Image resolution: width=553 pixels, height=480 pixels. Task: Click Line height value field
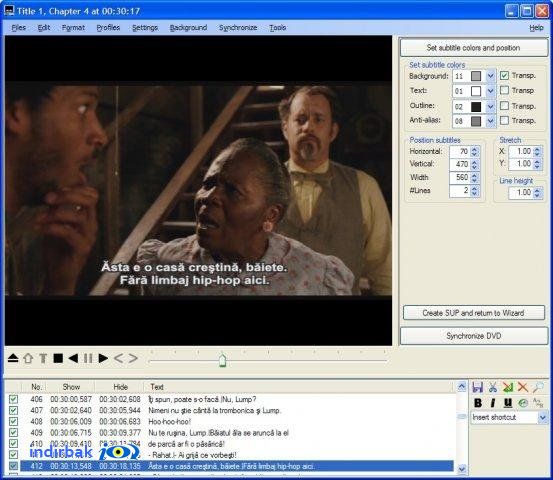tap(521, 193)
